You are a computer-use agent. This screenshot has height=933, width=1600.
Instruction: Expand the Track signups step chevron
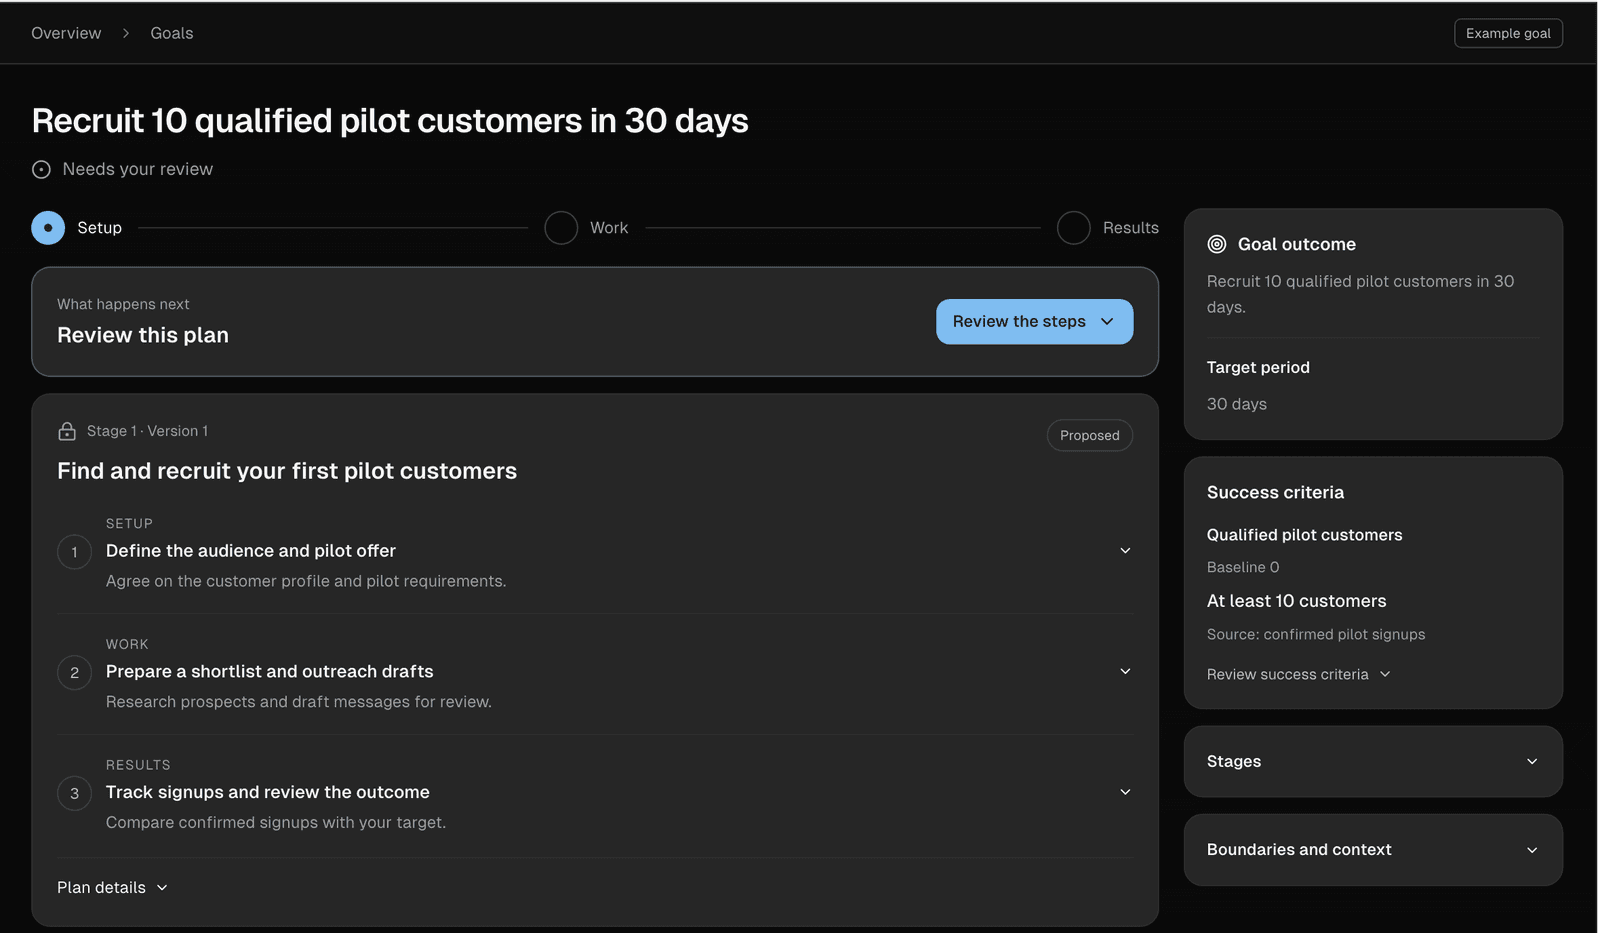(x=1125, y=792)
